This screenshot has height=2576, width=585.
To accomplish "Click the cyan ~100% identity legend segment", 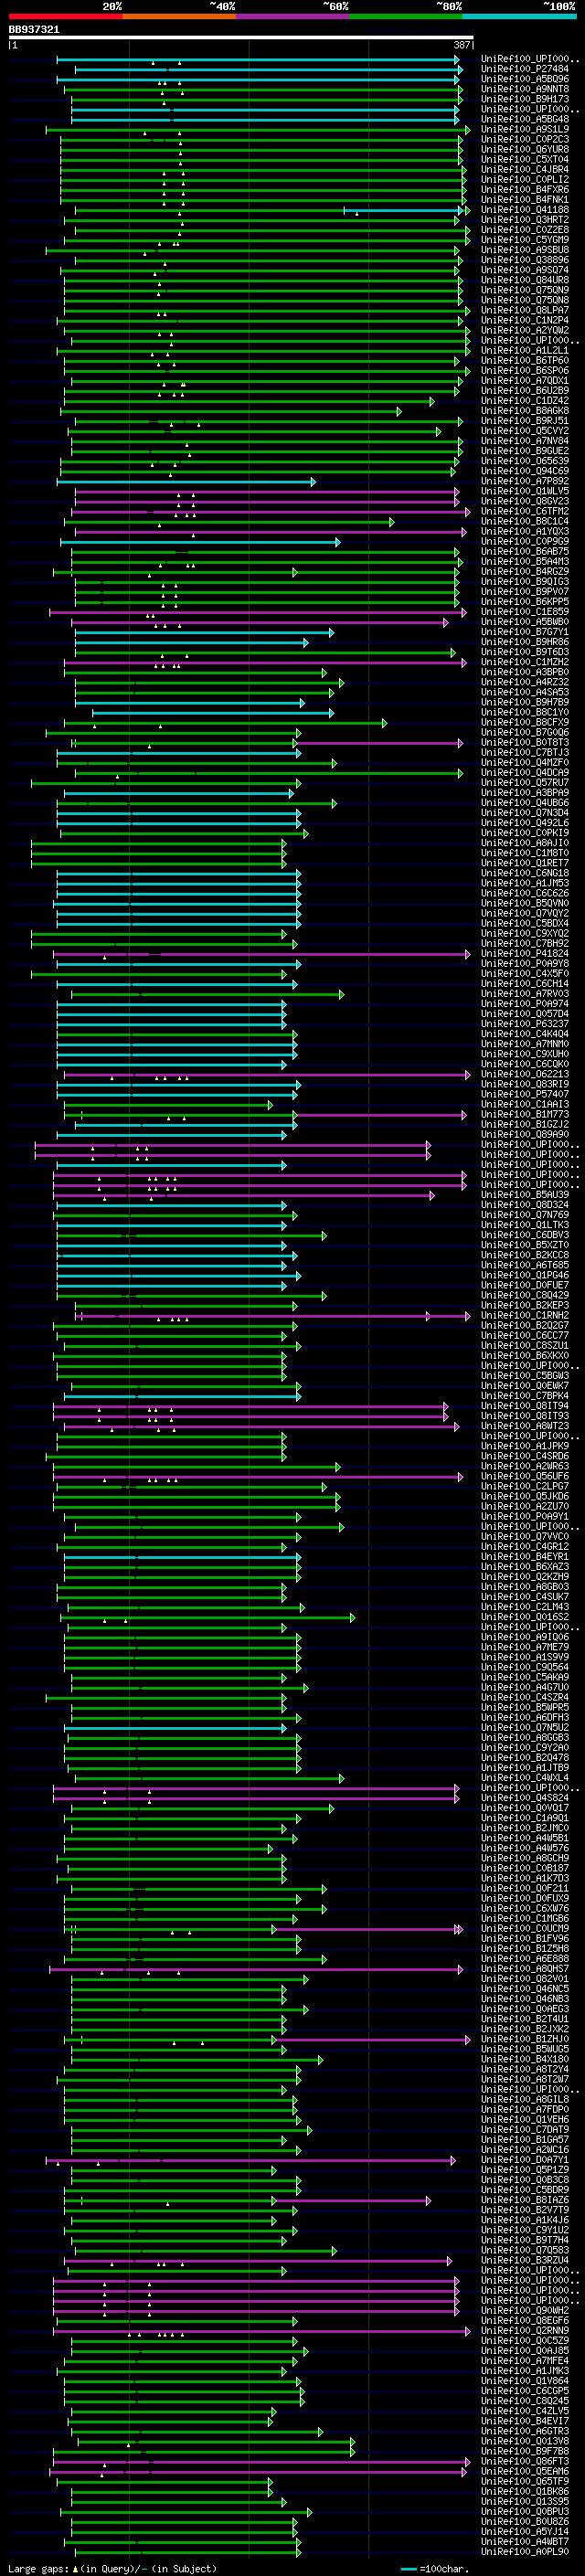I will (x=519, y=17).
